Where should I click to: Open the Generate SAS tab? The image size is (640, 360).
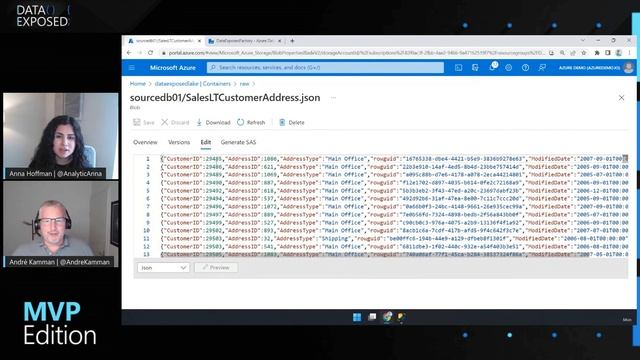click(238, 142)
